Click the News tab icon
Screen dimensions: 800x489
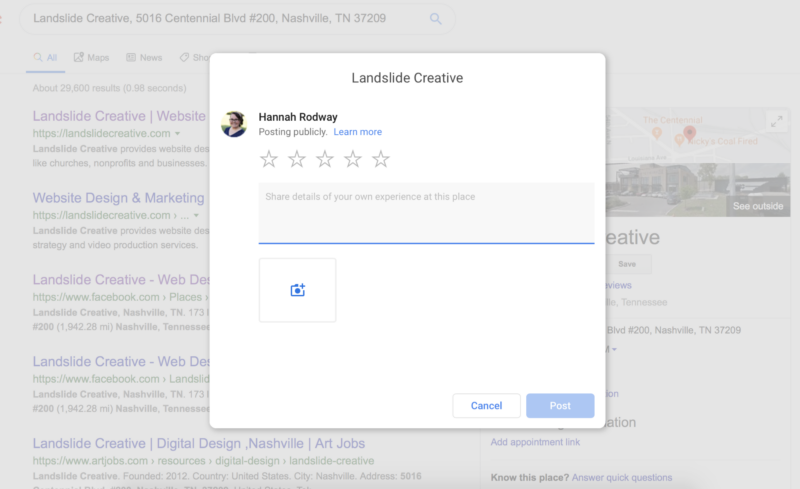[x=131, y=57]
